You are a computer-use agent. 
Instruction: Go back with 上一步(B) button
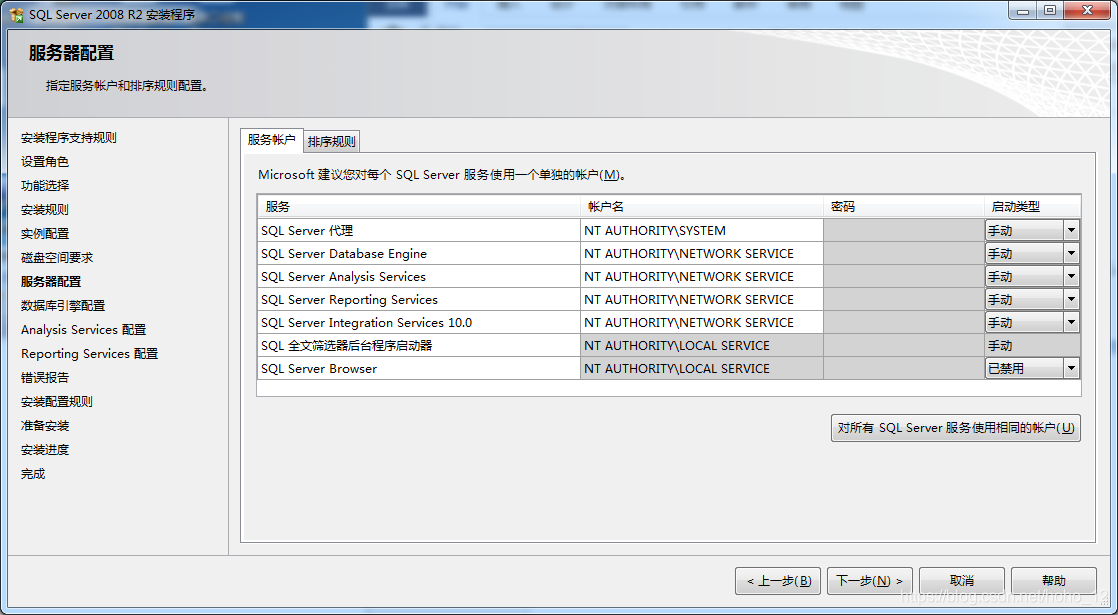[x=778, y=581]
